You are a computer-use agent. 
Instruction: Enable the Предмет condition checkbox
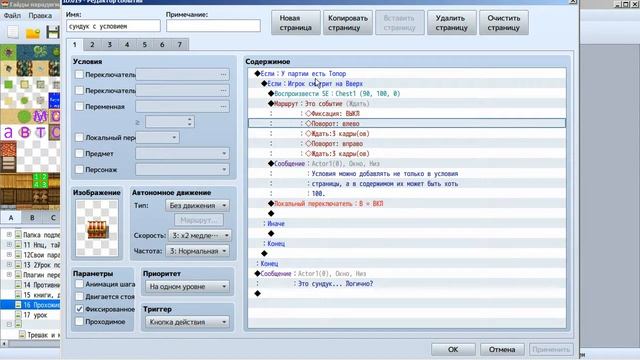click(x=79, y=153)
